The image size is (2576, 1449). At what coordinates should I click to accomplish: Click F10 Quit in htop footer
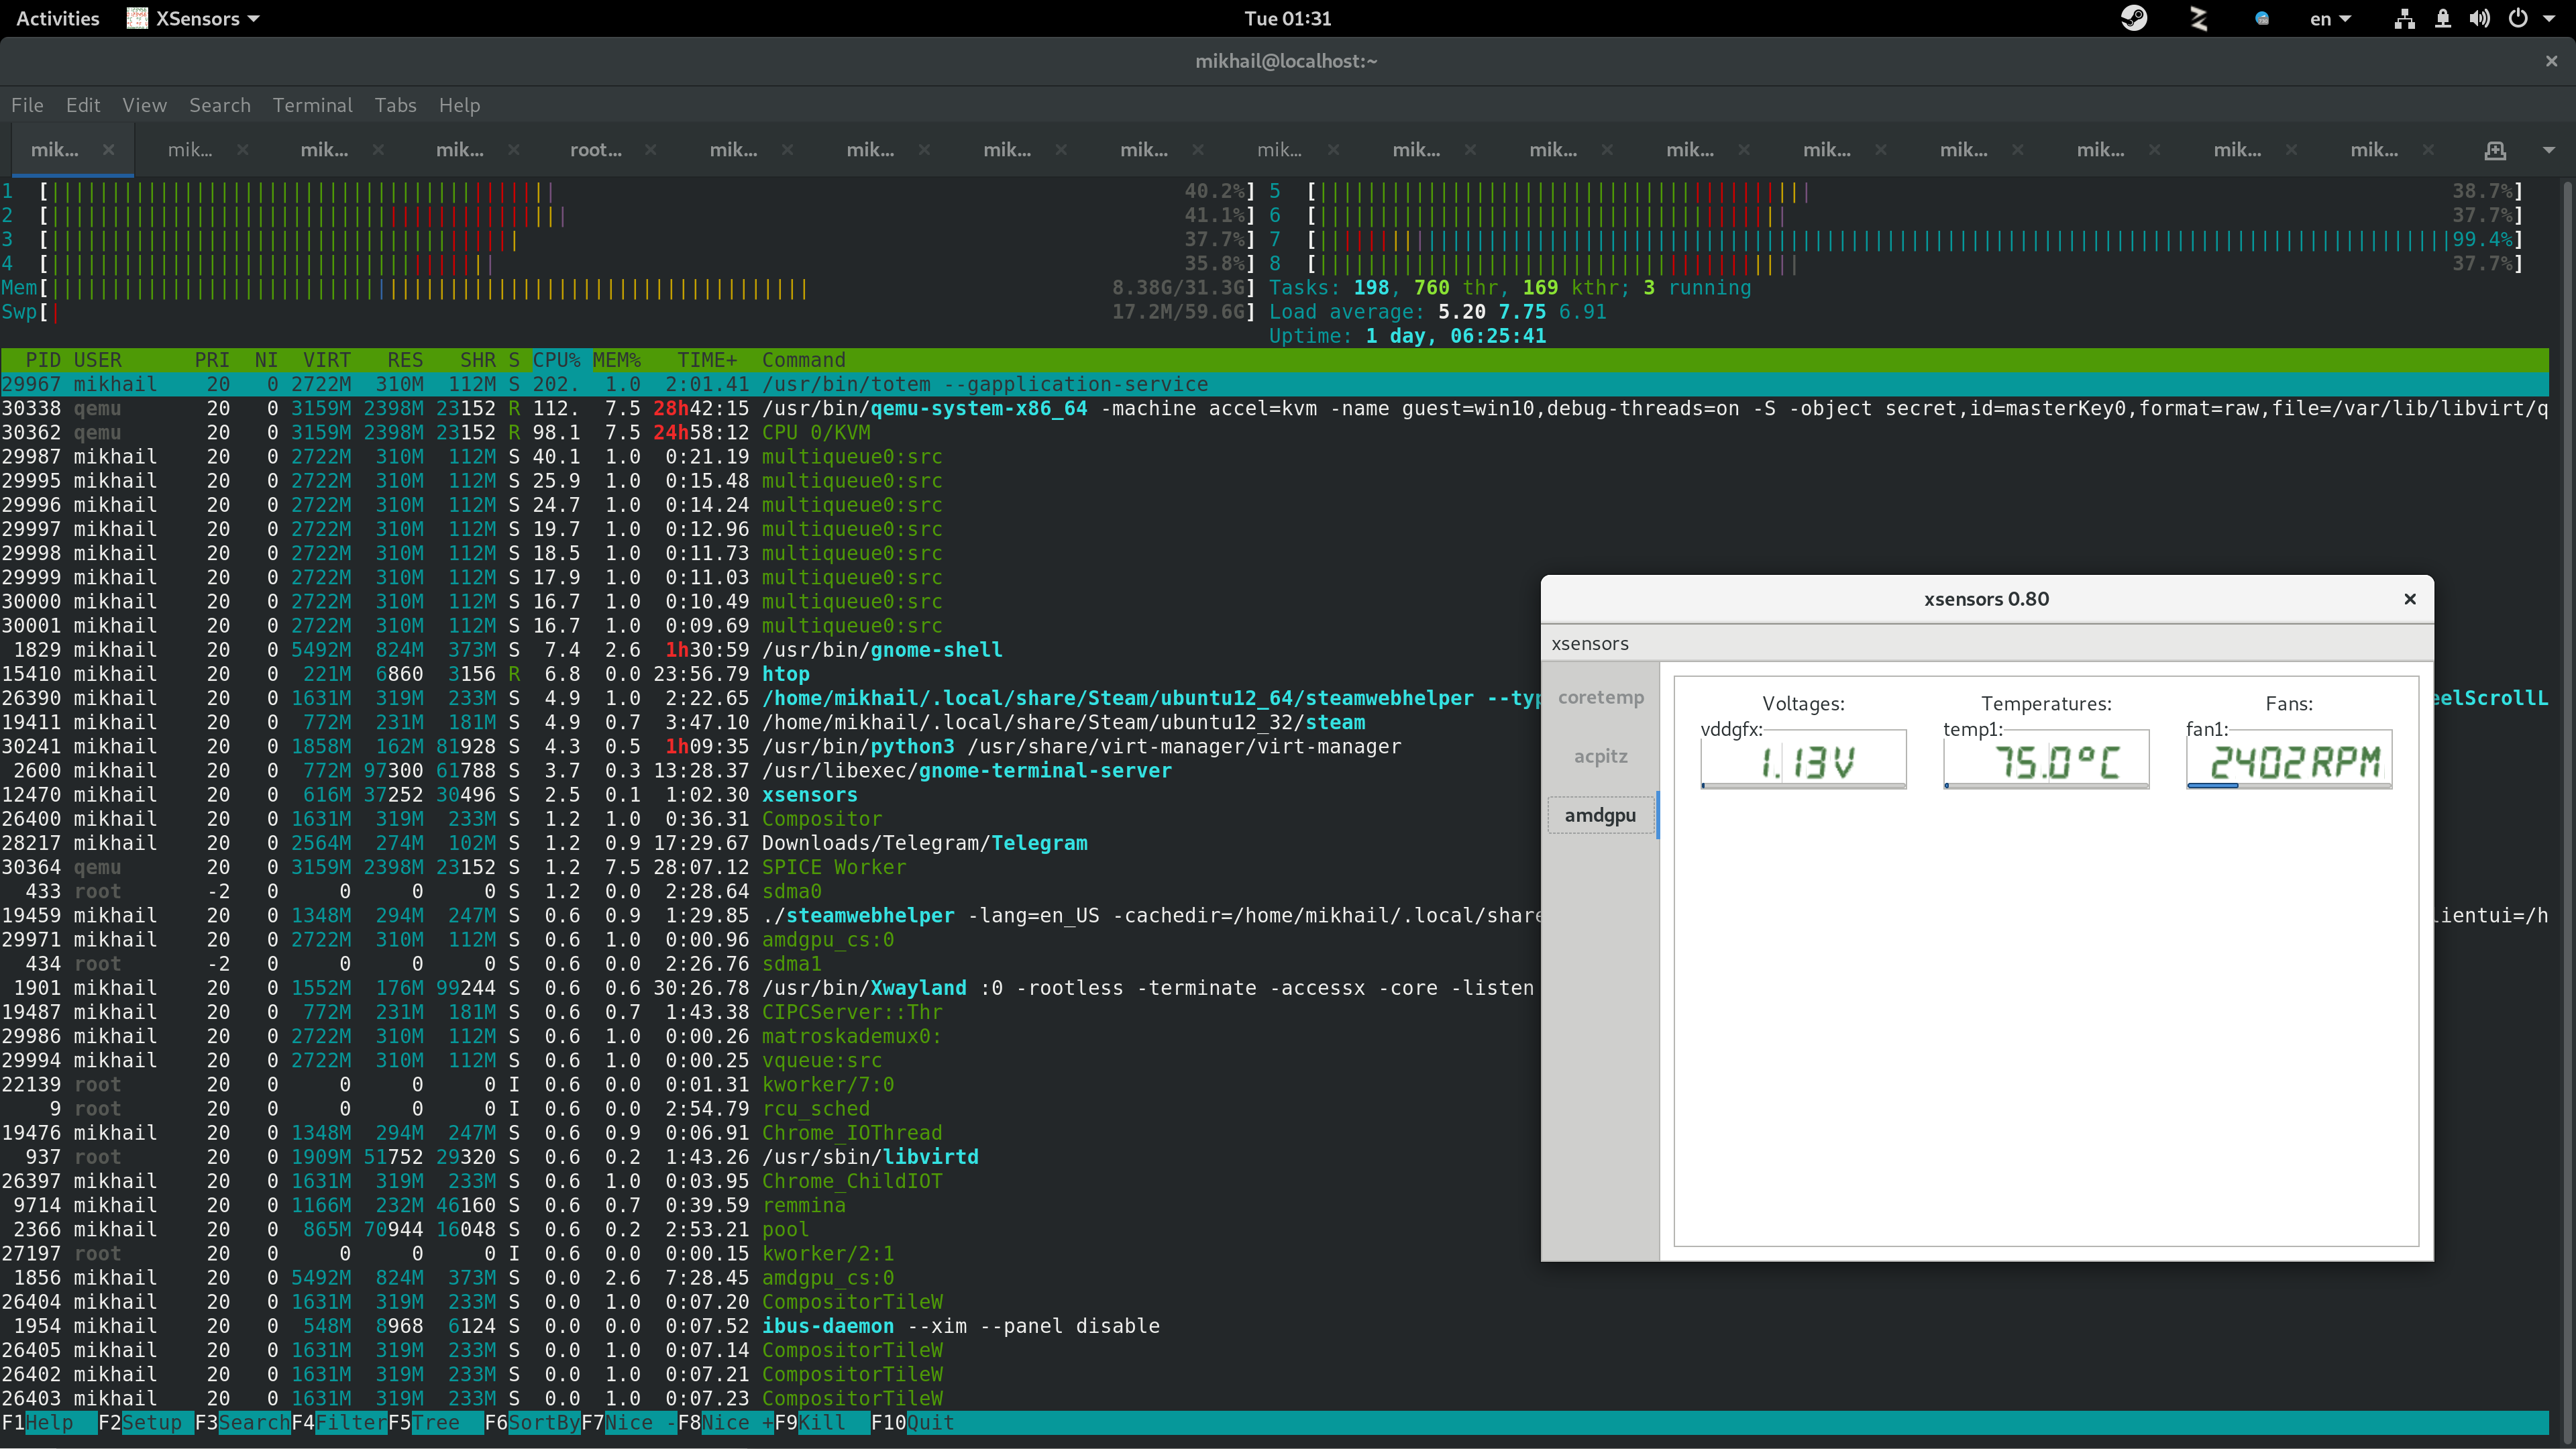(929, 1422)
